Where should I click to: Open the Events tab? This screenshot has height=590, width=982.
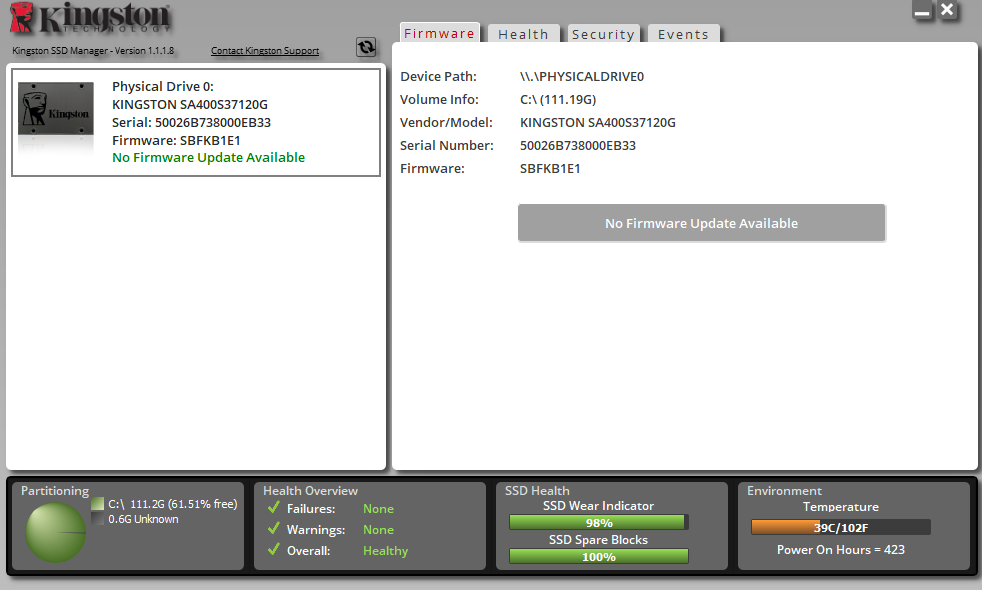(x=683, y=34)
